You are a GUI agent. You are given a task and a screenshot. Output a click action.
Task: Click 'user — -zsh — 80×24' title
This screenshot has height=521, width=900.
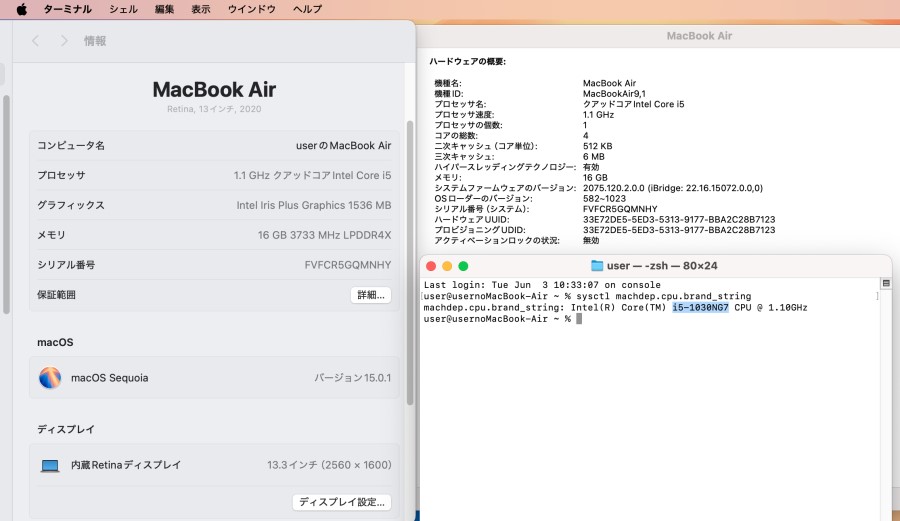pos(662,266)
